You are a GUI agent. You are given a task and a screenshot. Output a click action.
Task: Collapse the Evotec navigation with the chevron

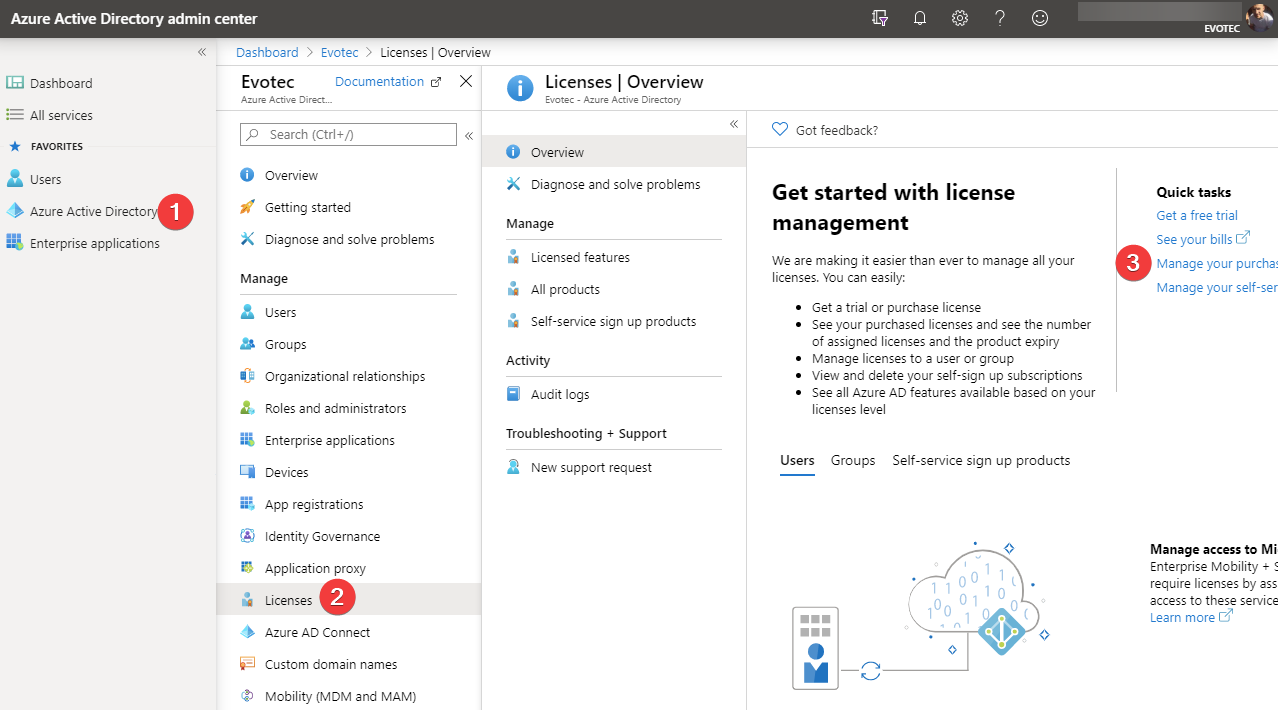point(202,52)
